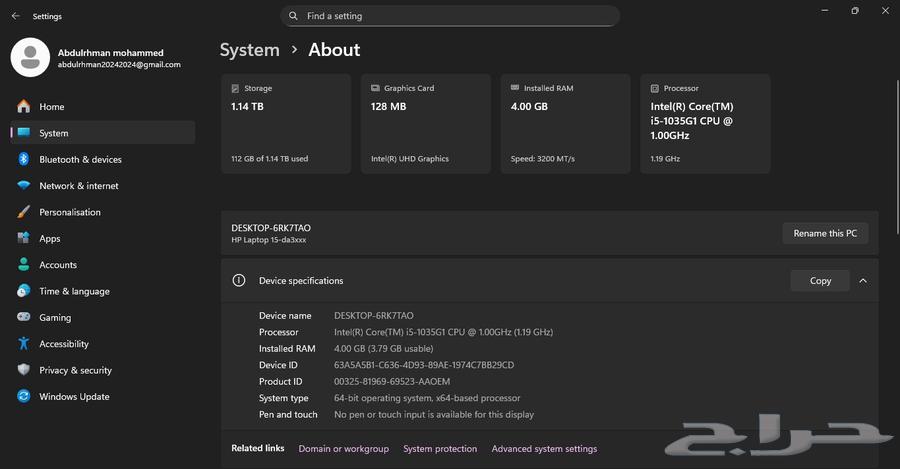Go to Accounts settings
Screen dimensions: 900x469
(57, 265)
